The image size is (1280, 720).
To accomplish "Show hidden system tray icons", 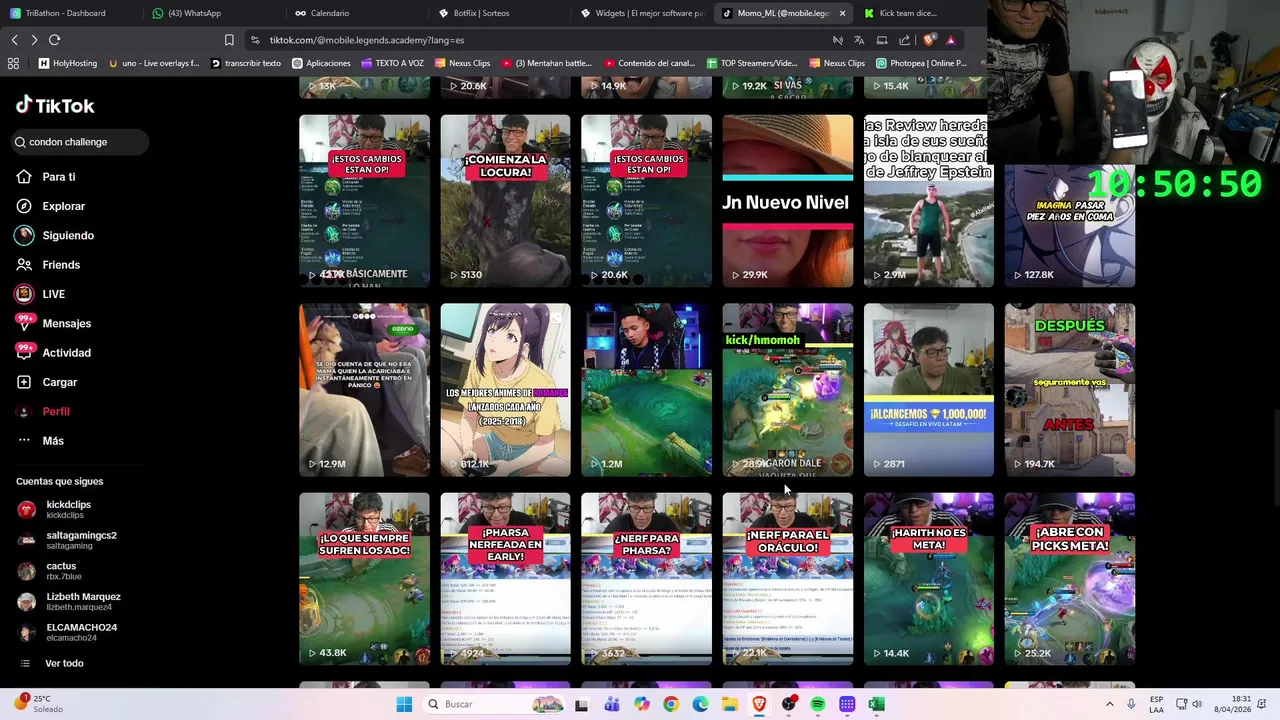I will pos(1109,704).
